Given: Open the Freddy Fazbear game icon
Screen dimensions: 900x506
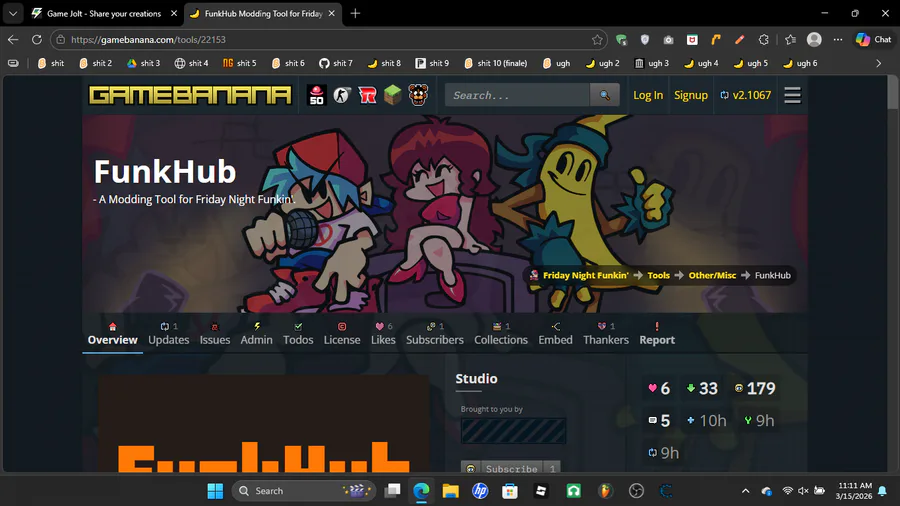Looking at the screenshot, I should pyautogui.click(x=418, y=95).
